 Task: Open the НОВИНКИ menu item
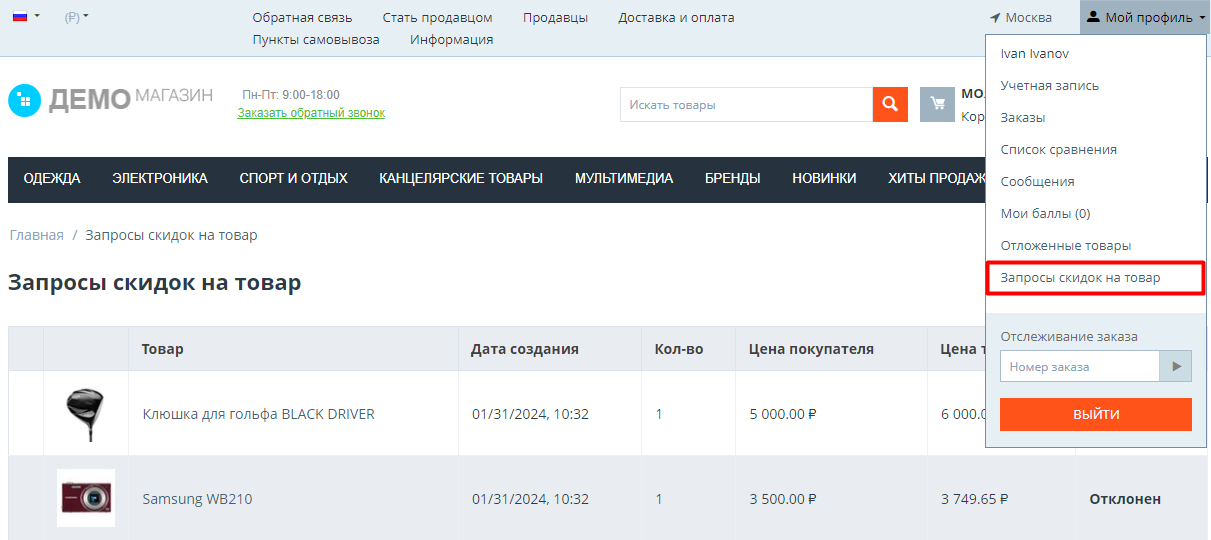pos(824,178)
